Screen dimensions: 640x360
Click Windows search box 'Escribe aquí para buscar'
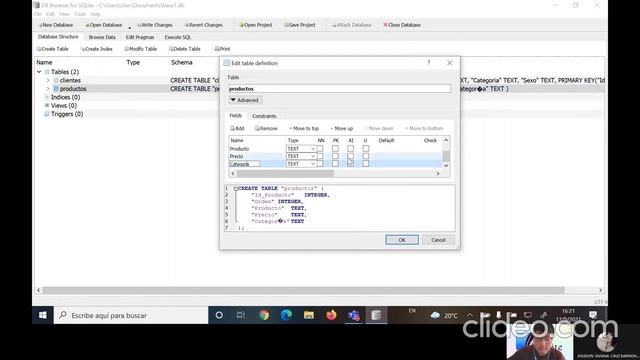coord(131,315)
